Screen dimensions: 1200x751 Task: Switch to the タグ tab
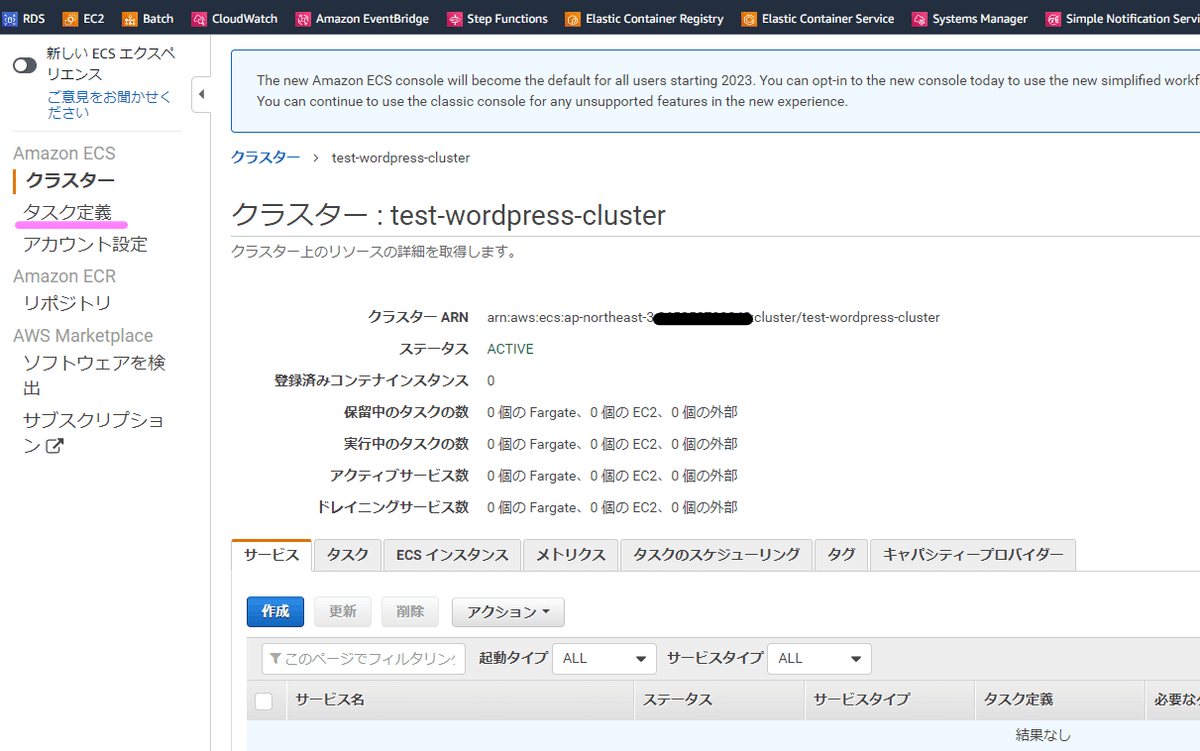841,555
